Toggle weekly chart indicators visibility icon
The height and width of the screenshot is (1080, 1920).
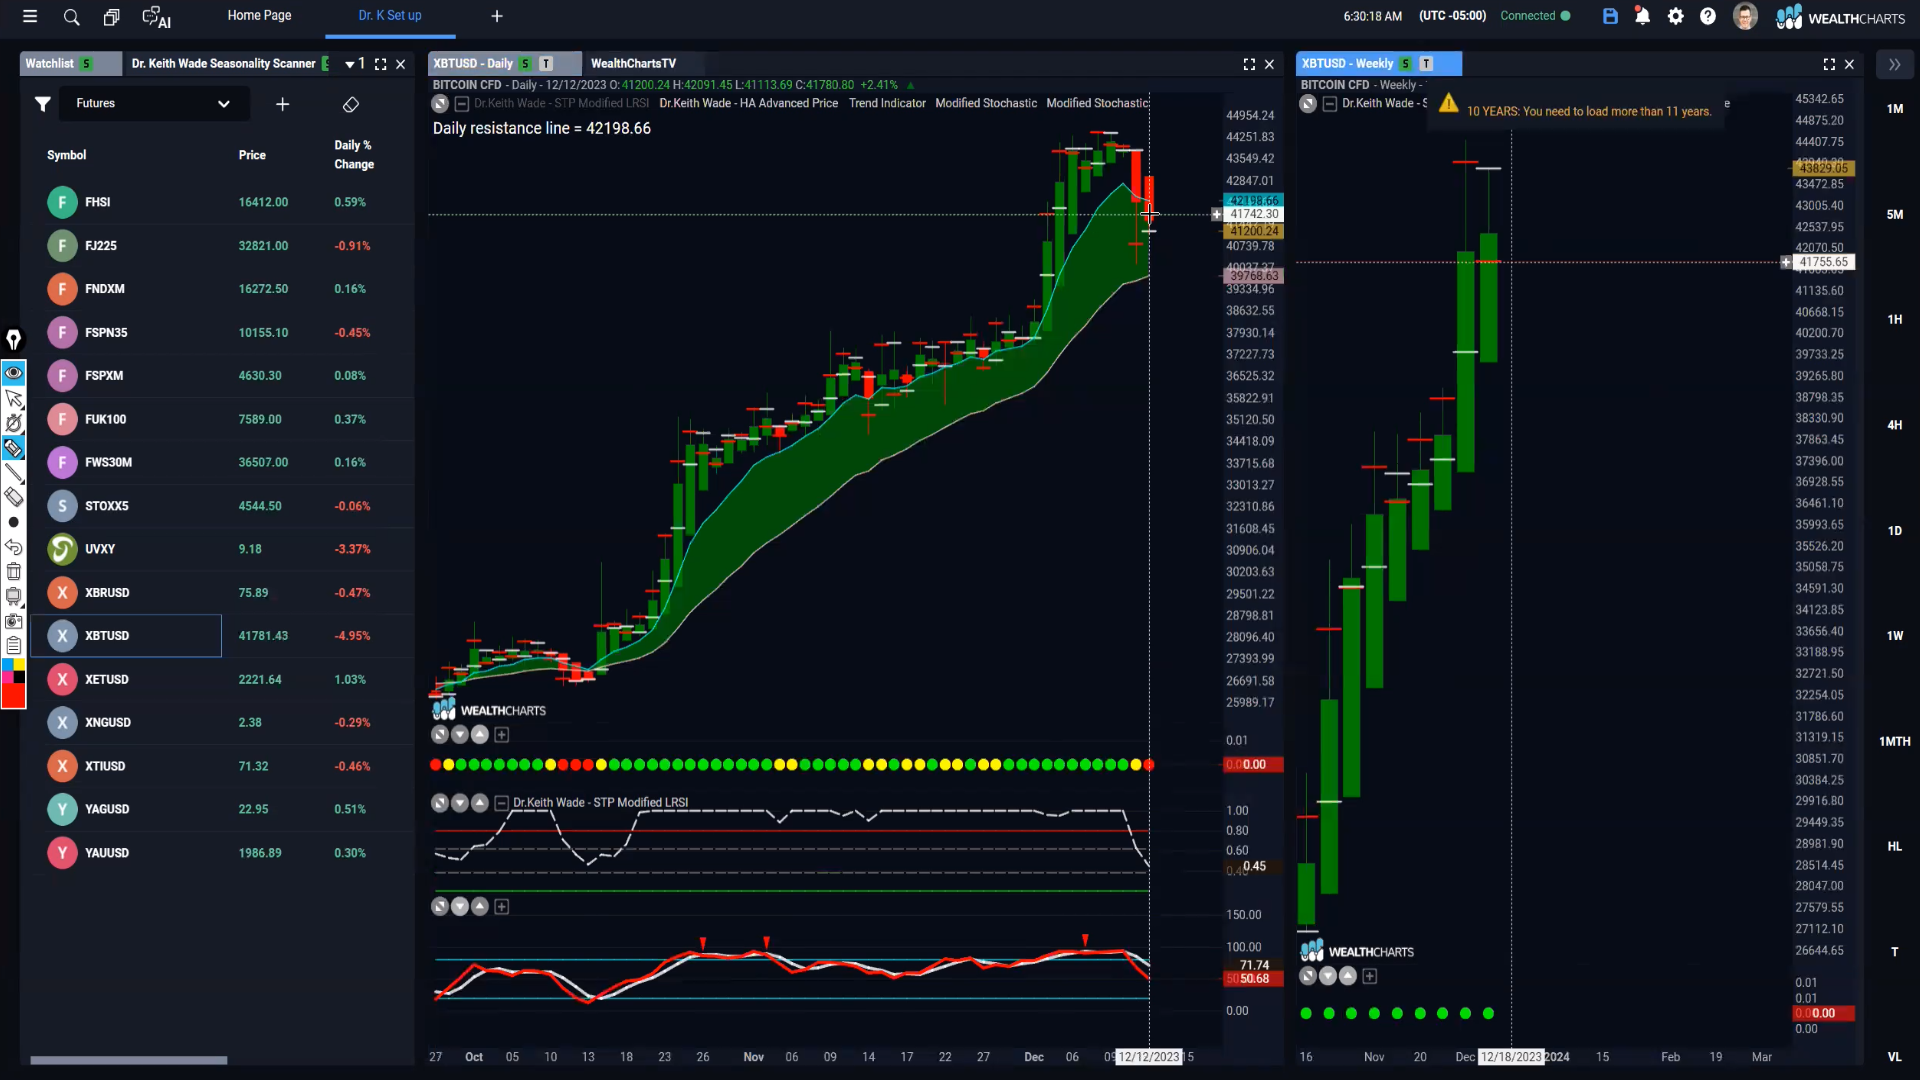pyautogui.click(x=1308, y=104)
